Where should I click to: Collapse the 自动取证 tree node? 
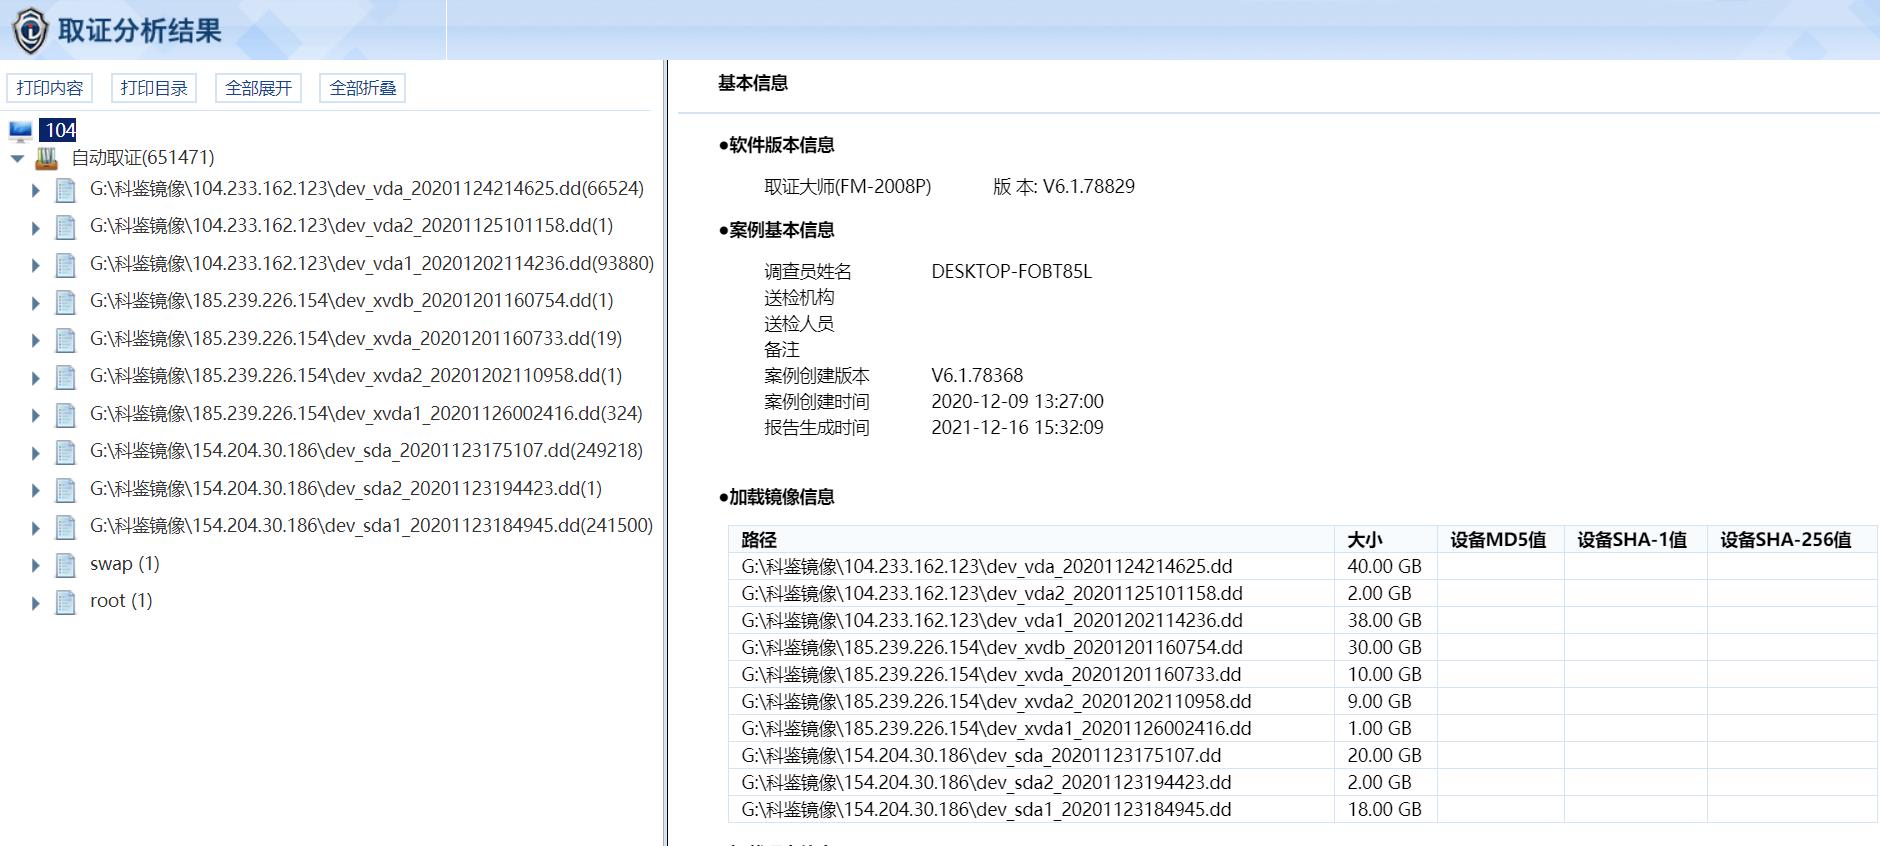click(17, 158)
